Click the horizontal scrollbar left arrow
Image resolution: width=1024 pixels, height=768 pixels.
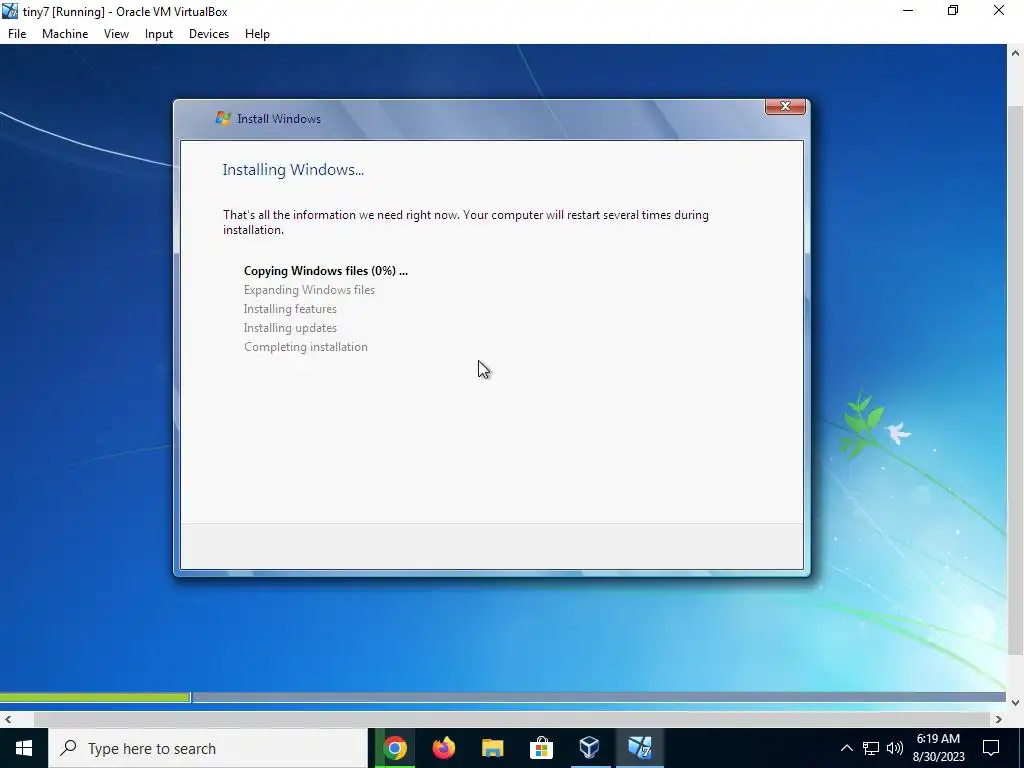tap(7, 719)
